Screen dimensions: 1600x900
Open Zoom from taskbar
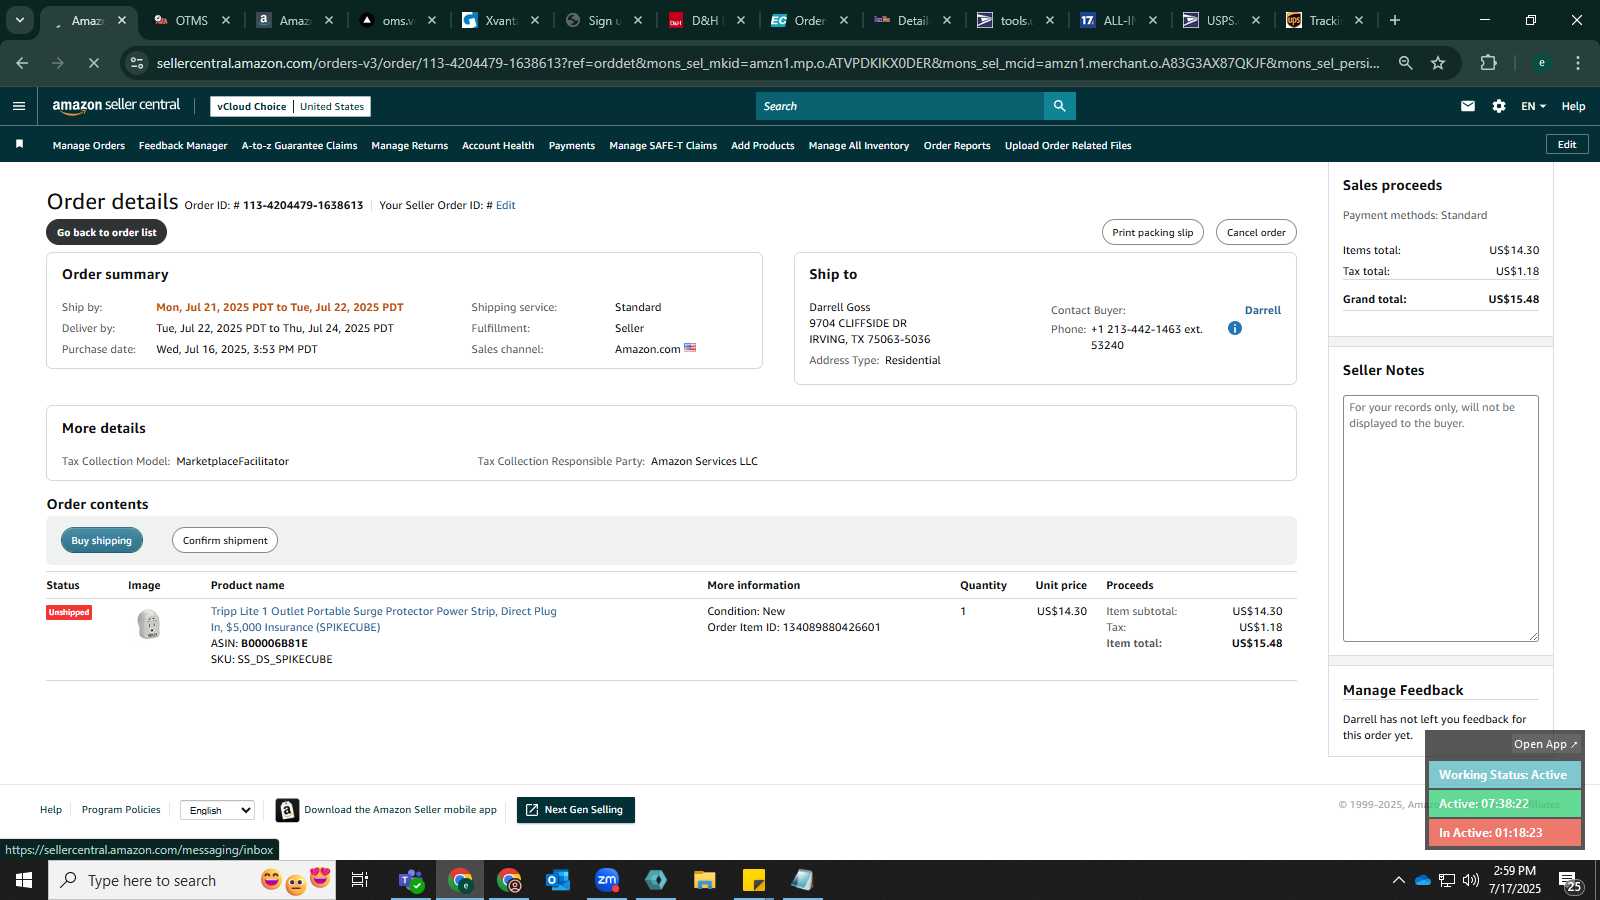(607, 880)
